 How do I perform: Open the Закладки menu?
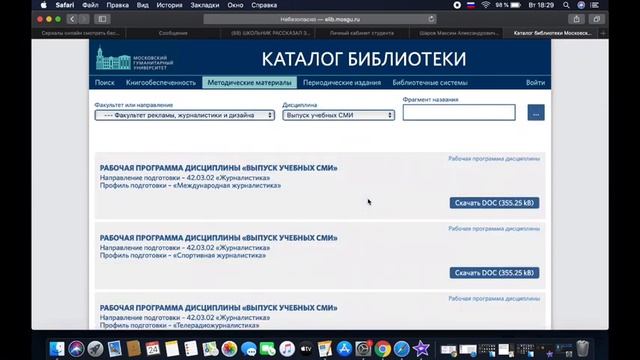pyautogui.click(x=204, y=5)
